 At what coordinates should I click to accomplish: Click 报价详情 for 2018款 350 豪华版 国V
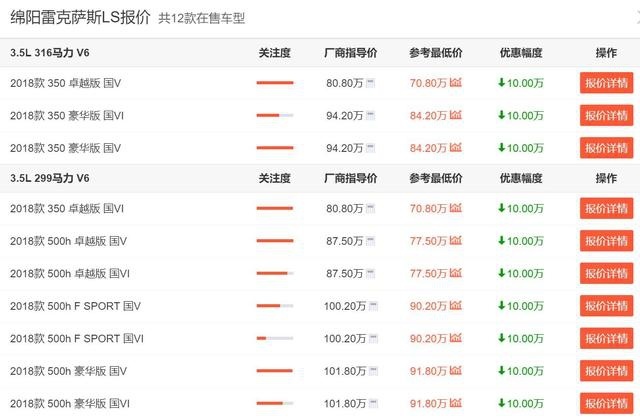pyautogui.click(x=606, y=148)
